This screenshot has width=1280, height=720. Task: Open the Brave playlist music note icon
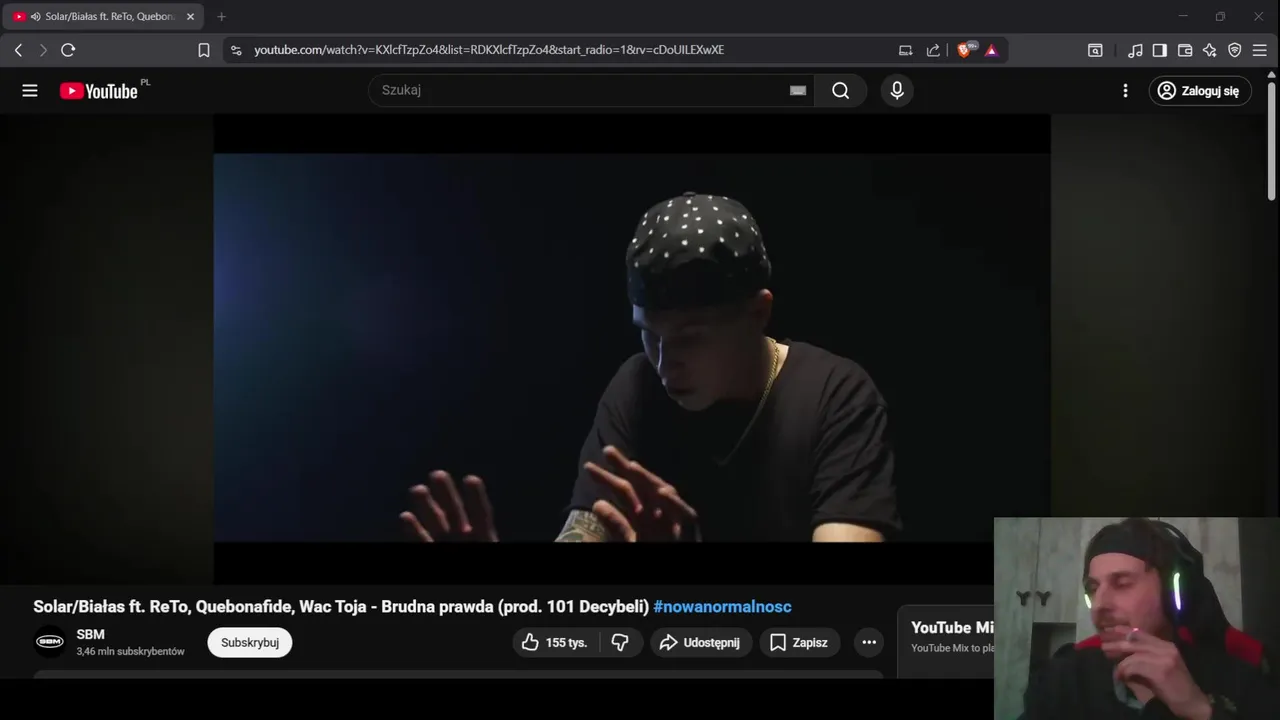[x=1135, y=50]
